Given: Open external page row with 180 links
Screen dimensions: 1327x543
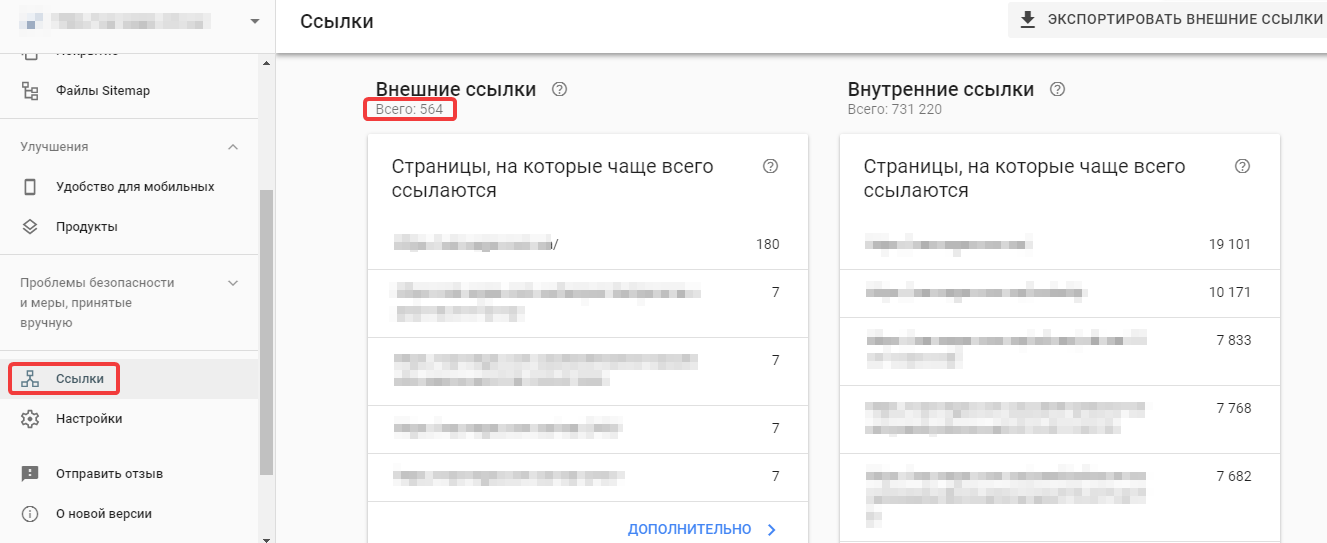Looking at the screenshot, I should click(588, 245).
